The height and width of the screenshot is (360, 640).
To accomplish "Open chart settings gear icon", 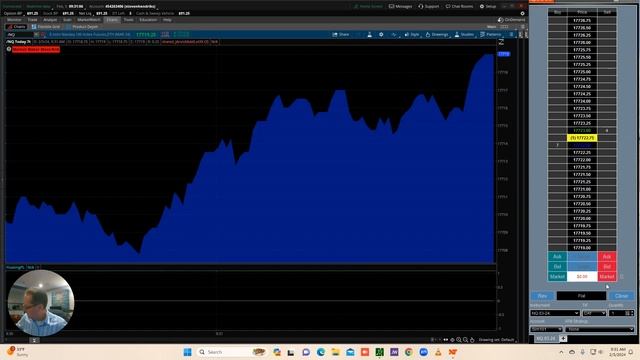I will 381,35.
